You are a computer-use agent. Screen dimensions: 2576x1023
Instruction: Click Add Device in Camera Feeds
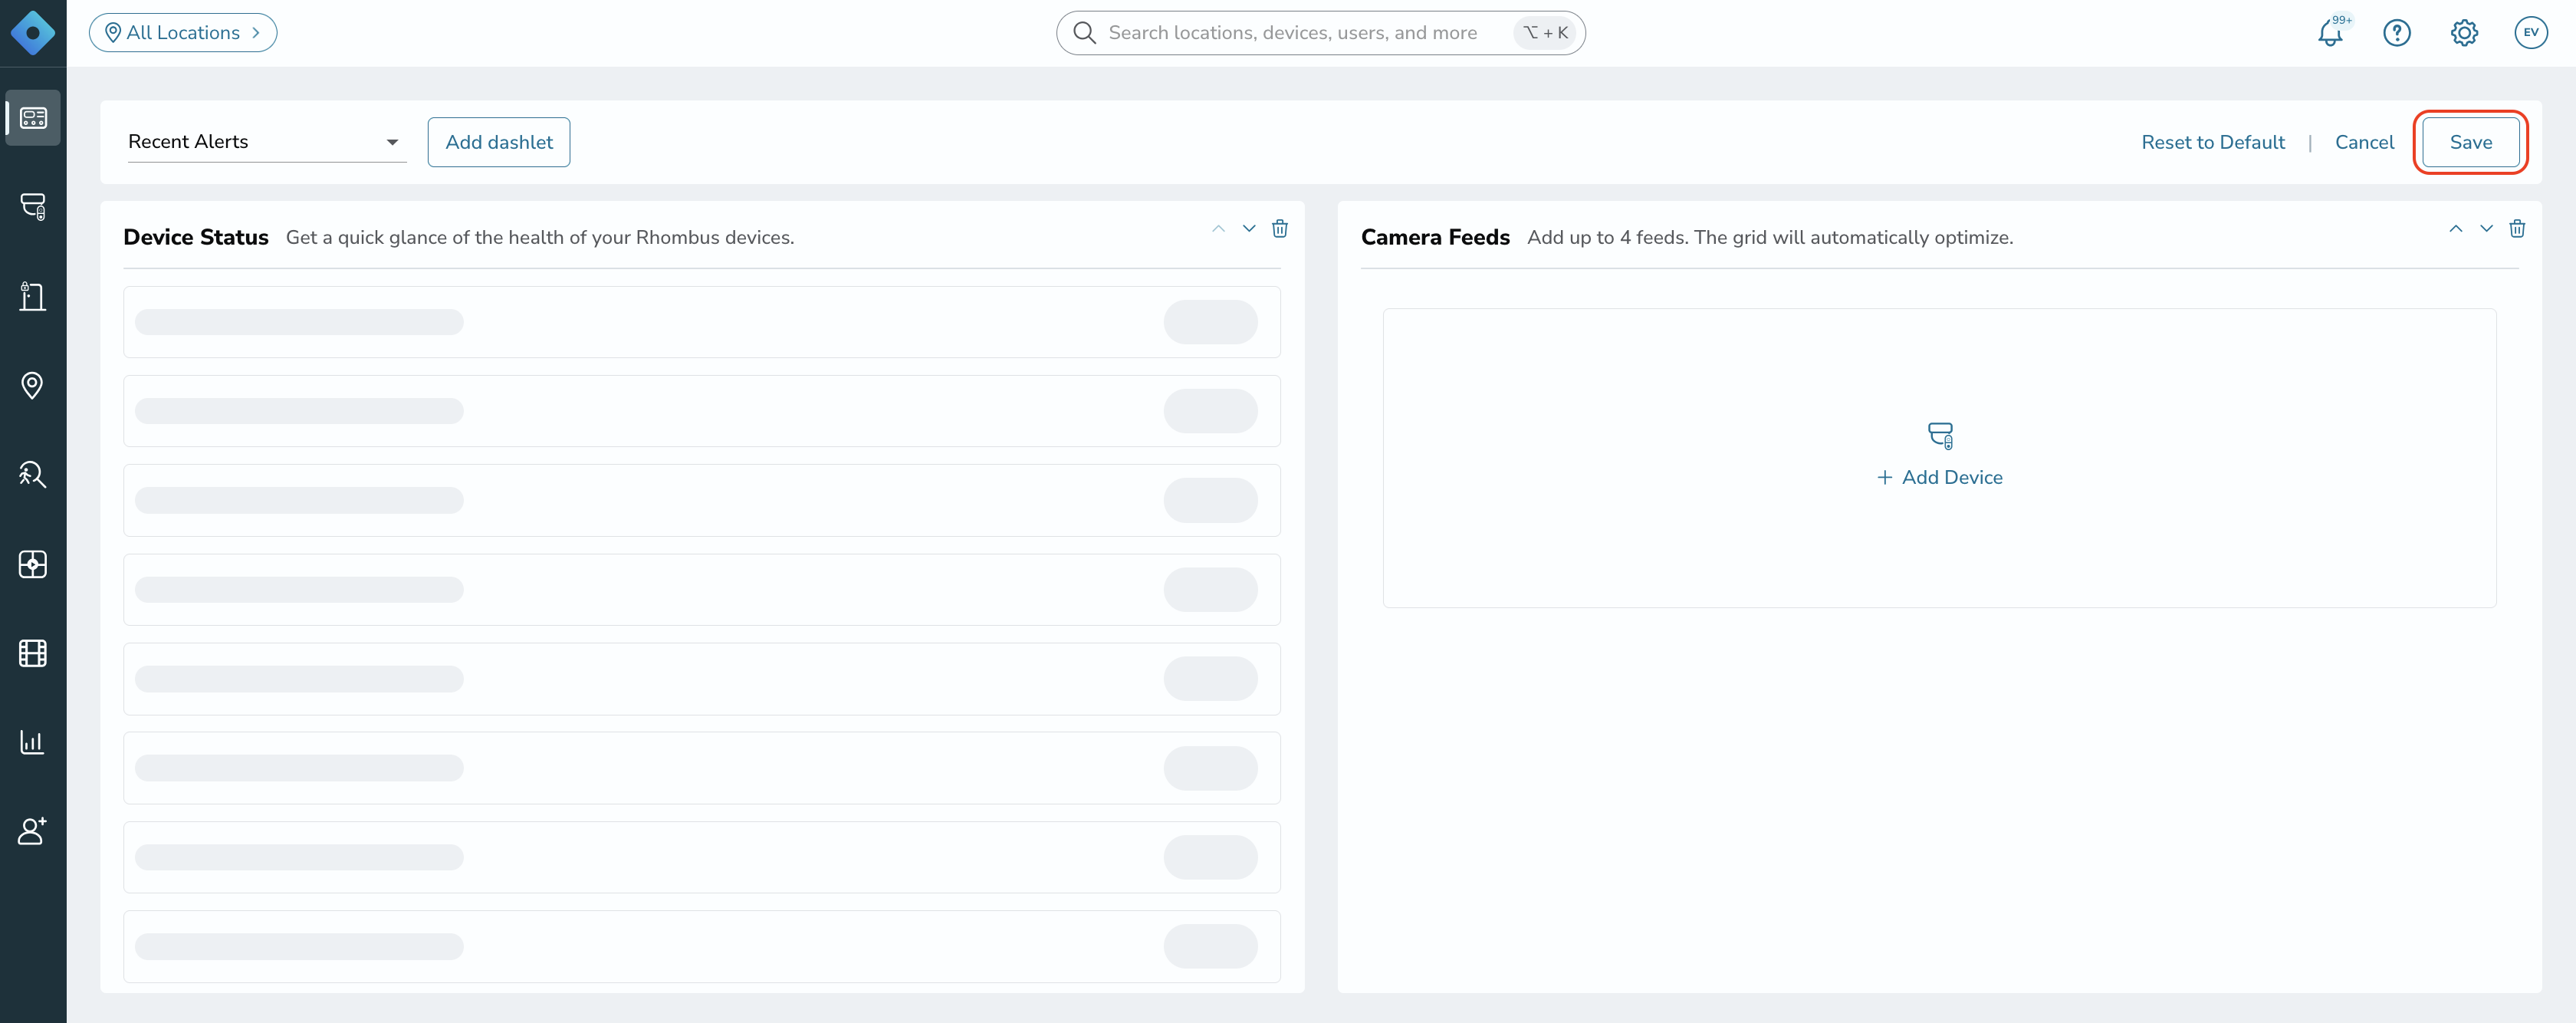pyautogui.click(x=1939, y=478)
